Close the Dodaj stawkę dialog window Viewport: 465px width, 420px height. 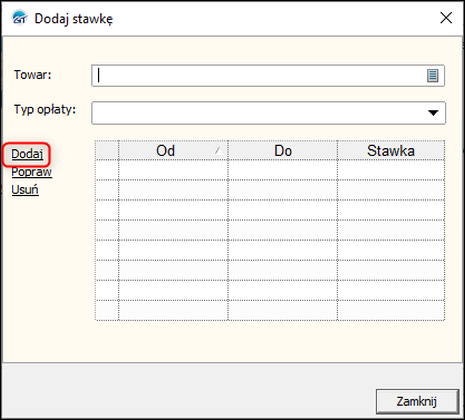point(446,18)
